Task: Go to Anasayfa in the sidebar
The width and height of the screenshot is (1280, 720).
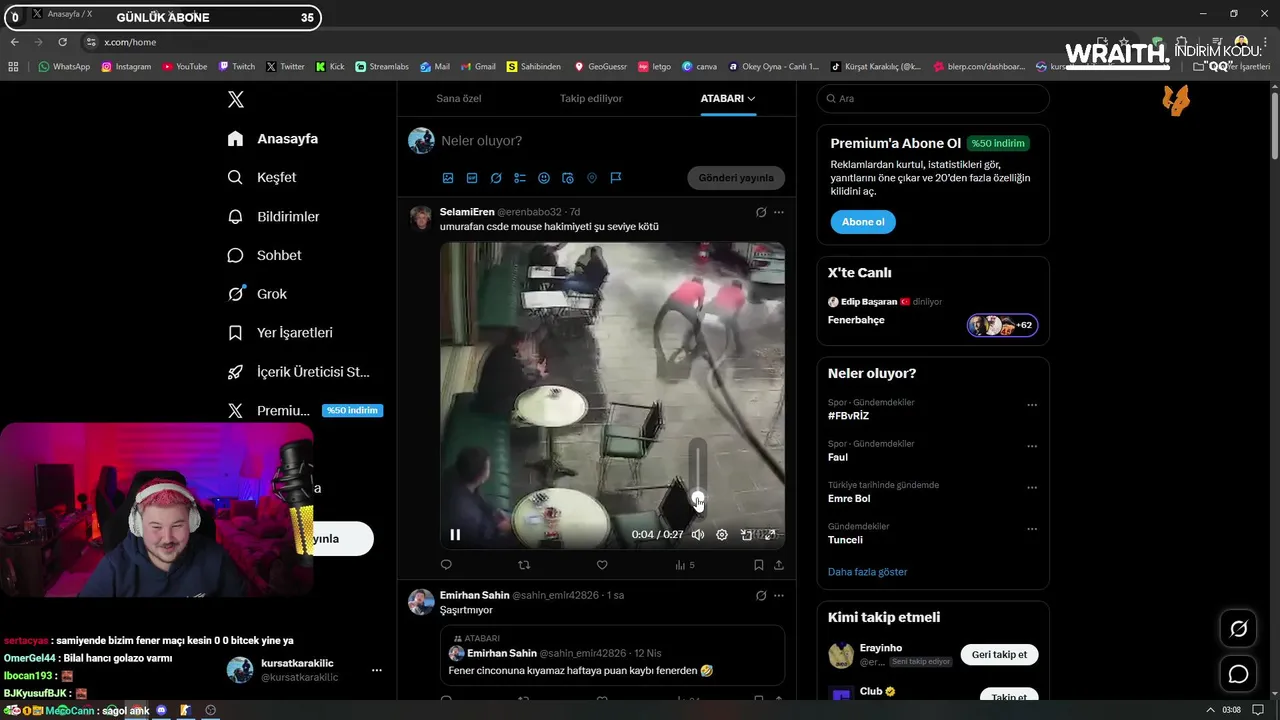Action: point(273,139)
